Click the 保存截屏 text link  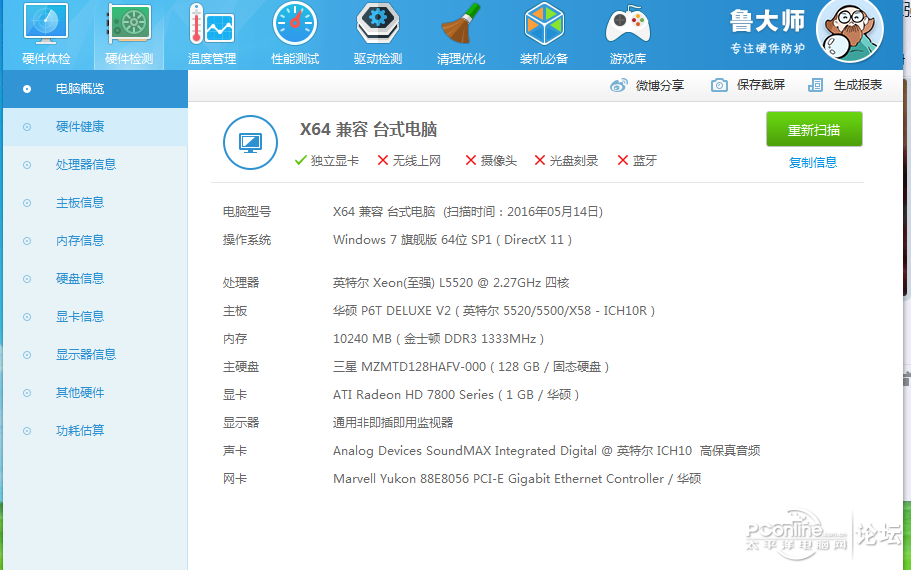coord(761,85)
